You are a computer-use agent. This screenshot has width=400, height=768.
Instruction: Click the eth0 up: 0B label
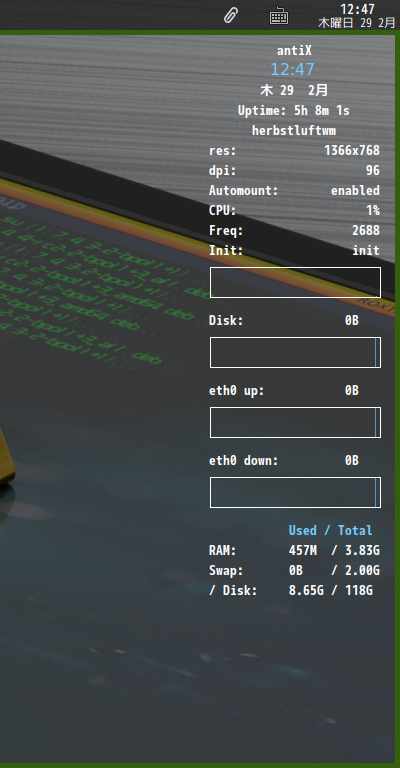284,391
